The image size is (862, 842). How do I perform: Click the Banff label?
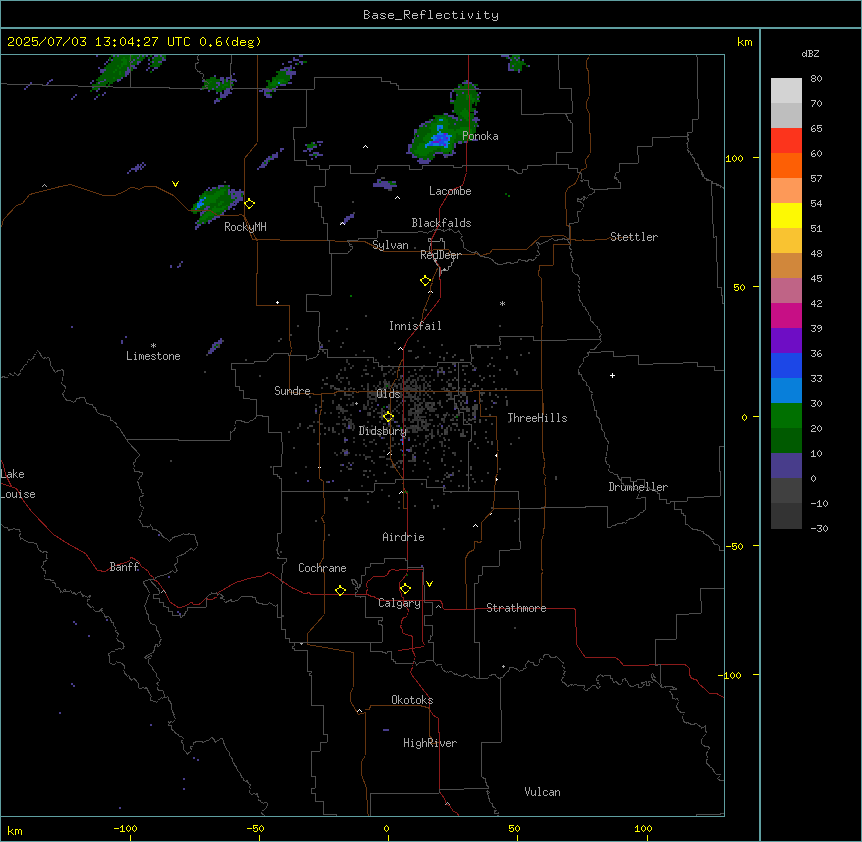click(124, 567)
